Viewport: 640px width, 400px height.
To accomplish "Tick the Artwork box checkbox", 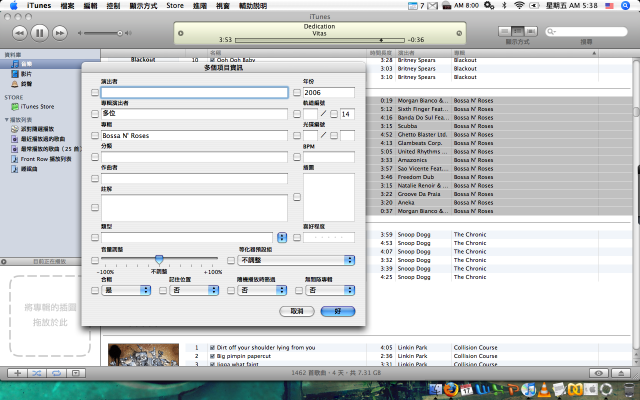I will tap(297, 197).
